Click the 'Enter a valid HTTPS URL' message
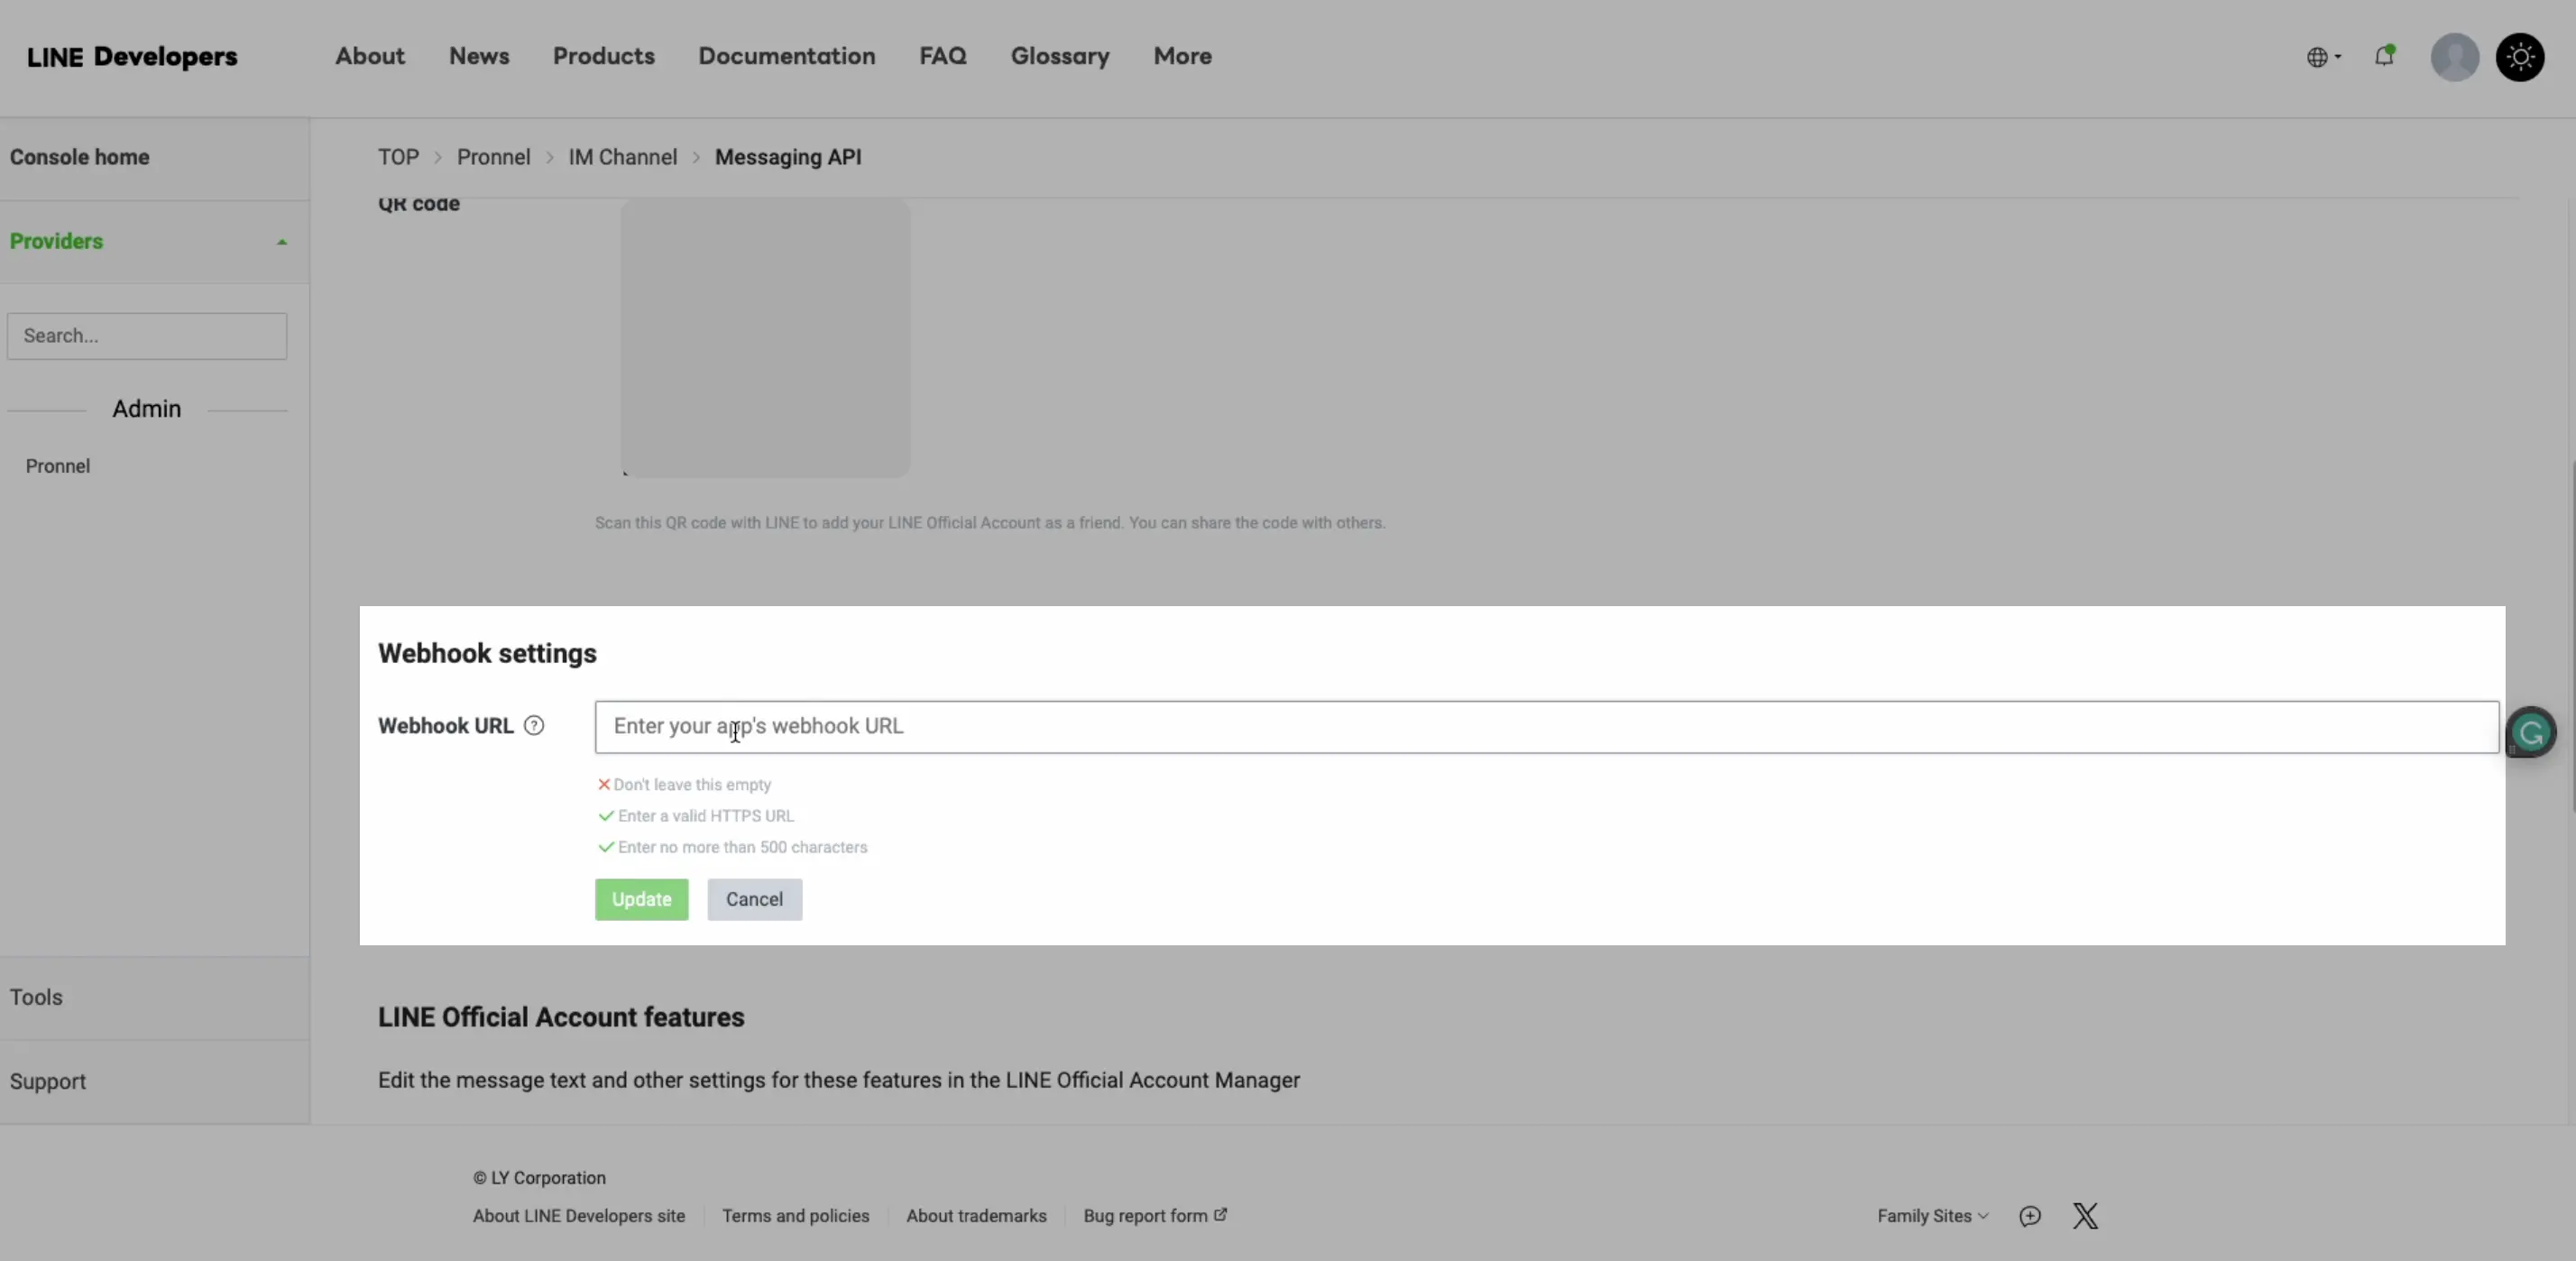This screenshot has width=2576, height=1261. tap(706, 816)
